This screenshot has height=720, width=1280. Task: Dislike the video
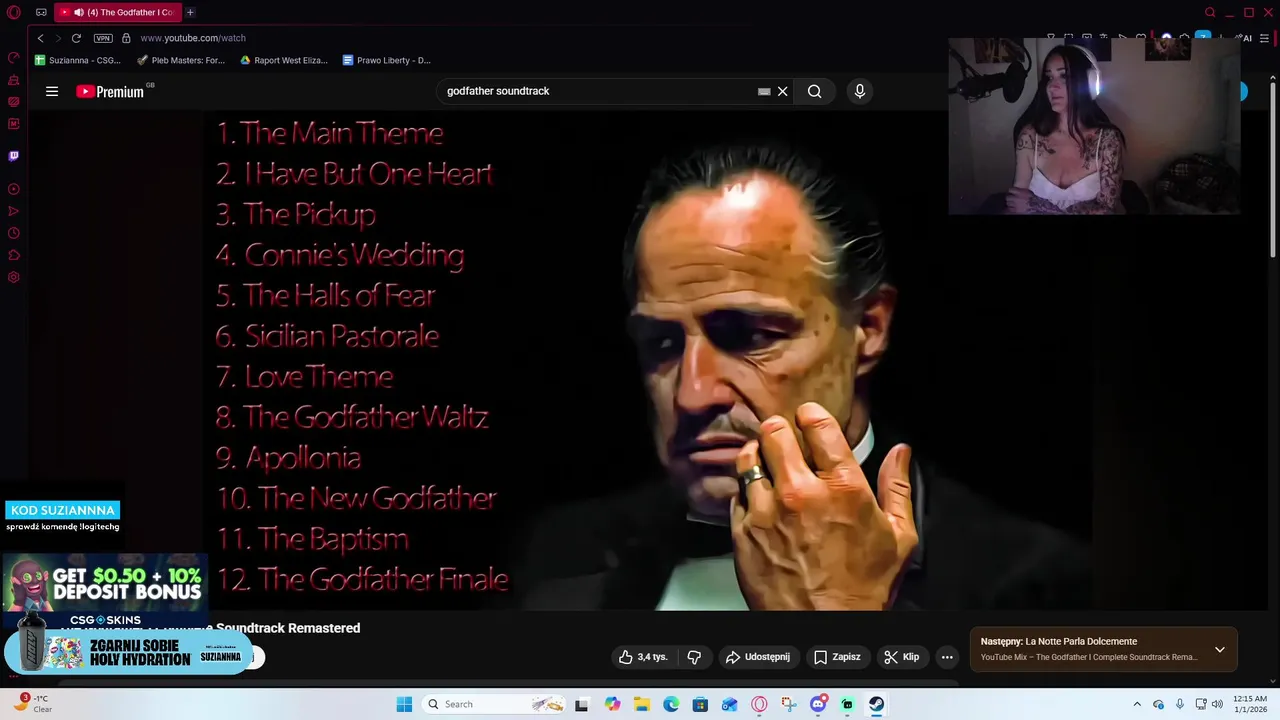pos(694,657)
